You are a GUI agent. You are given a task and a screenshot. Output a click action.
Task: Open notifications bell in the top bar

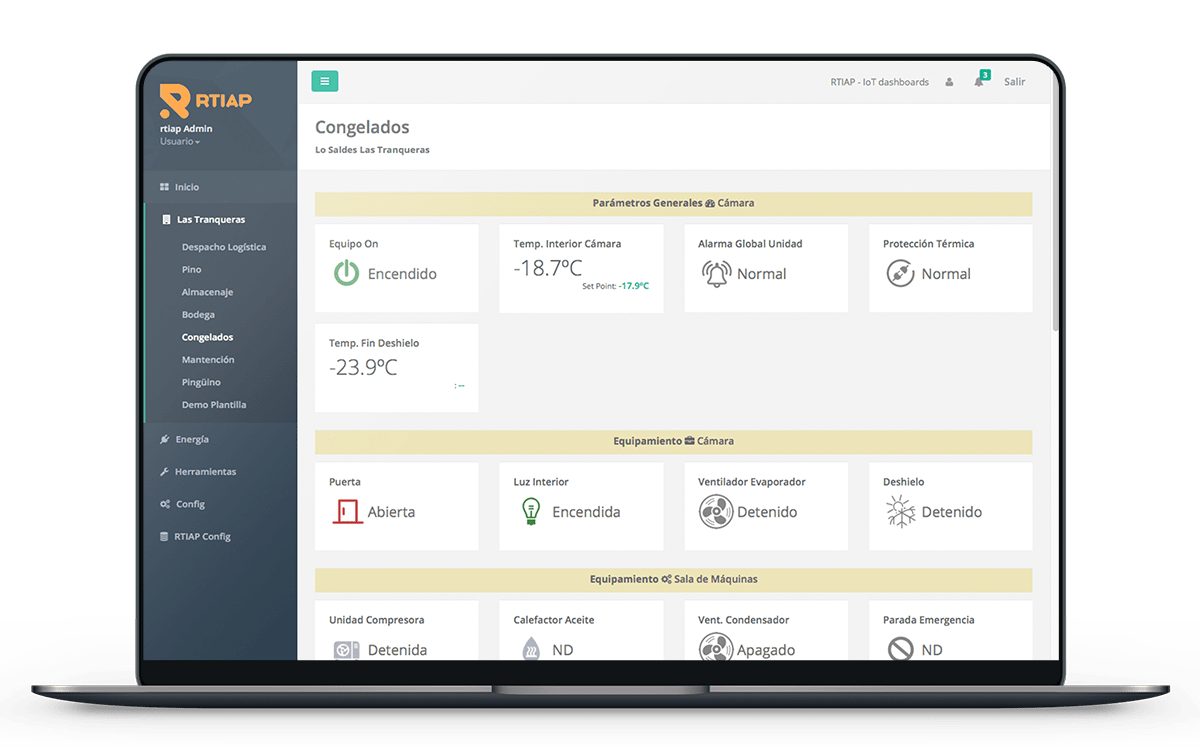979,82
